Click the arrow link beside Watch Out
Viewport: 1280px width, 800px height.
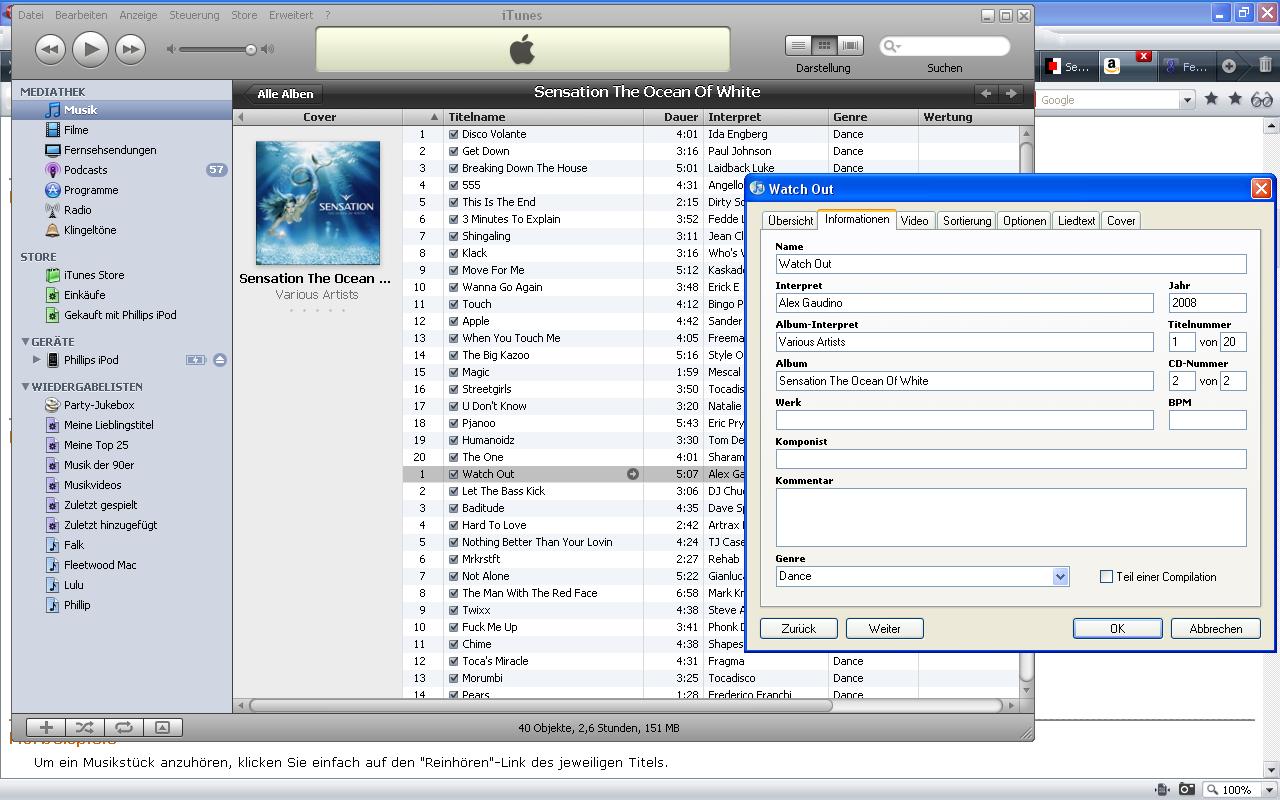click(x=633, y=474)
